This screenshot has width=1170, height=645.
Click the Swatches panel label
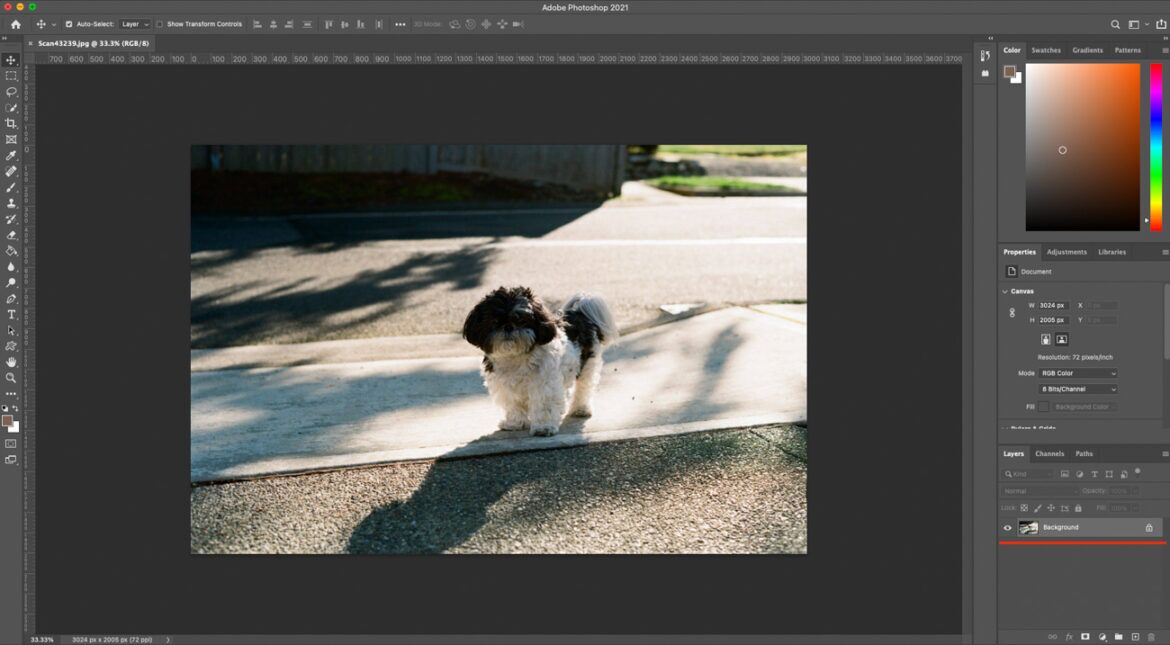pyautogui.click(x=1046, y=49)
